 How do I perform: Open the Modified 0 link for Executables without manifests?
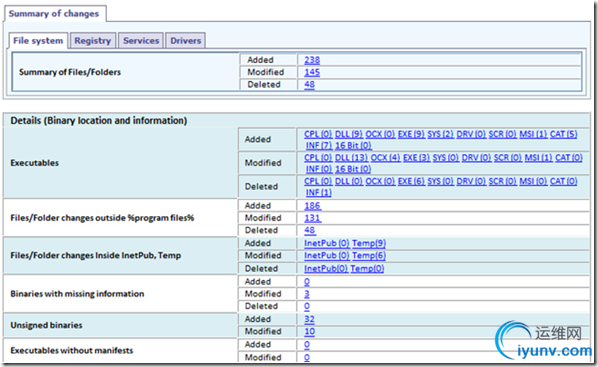(x=307, y=357)
